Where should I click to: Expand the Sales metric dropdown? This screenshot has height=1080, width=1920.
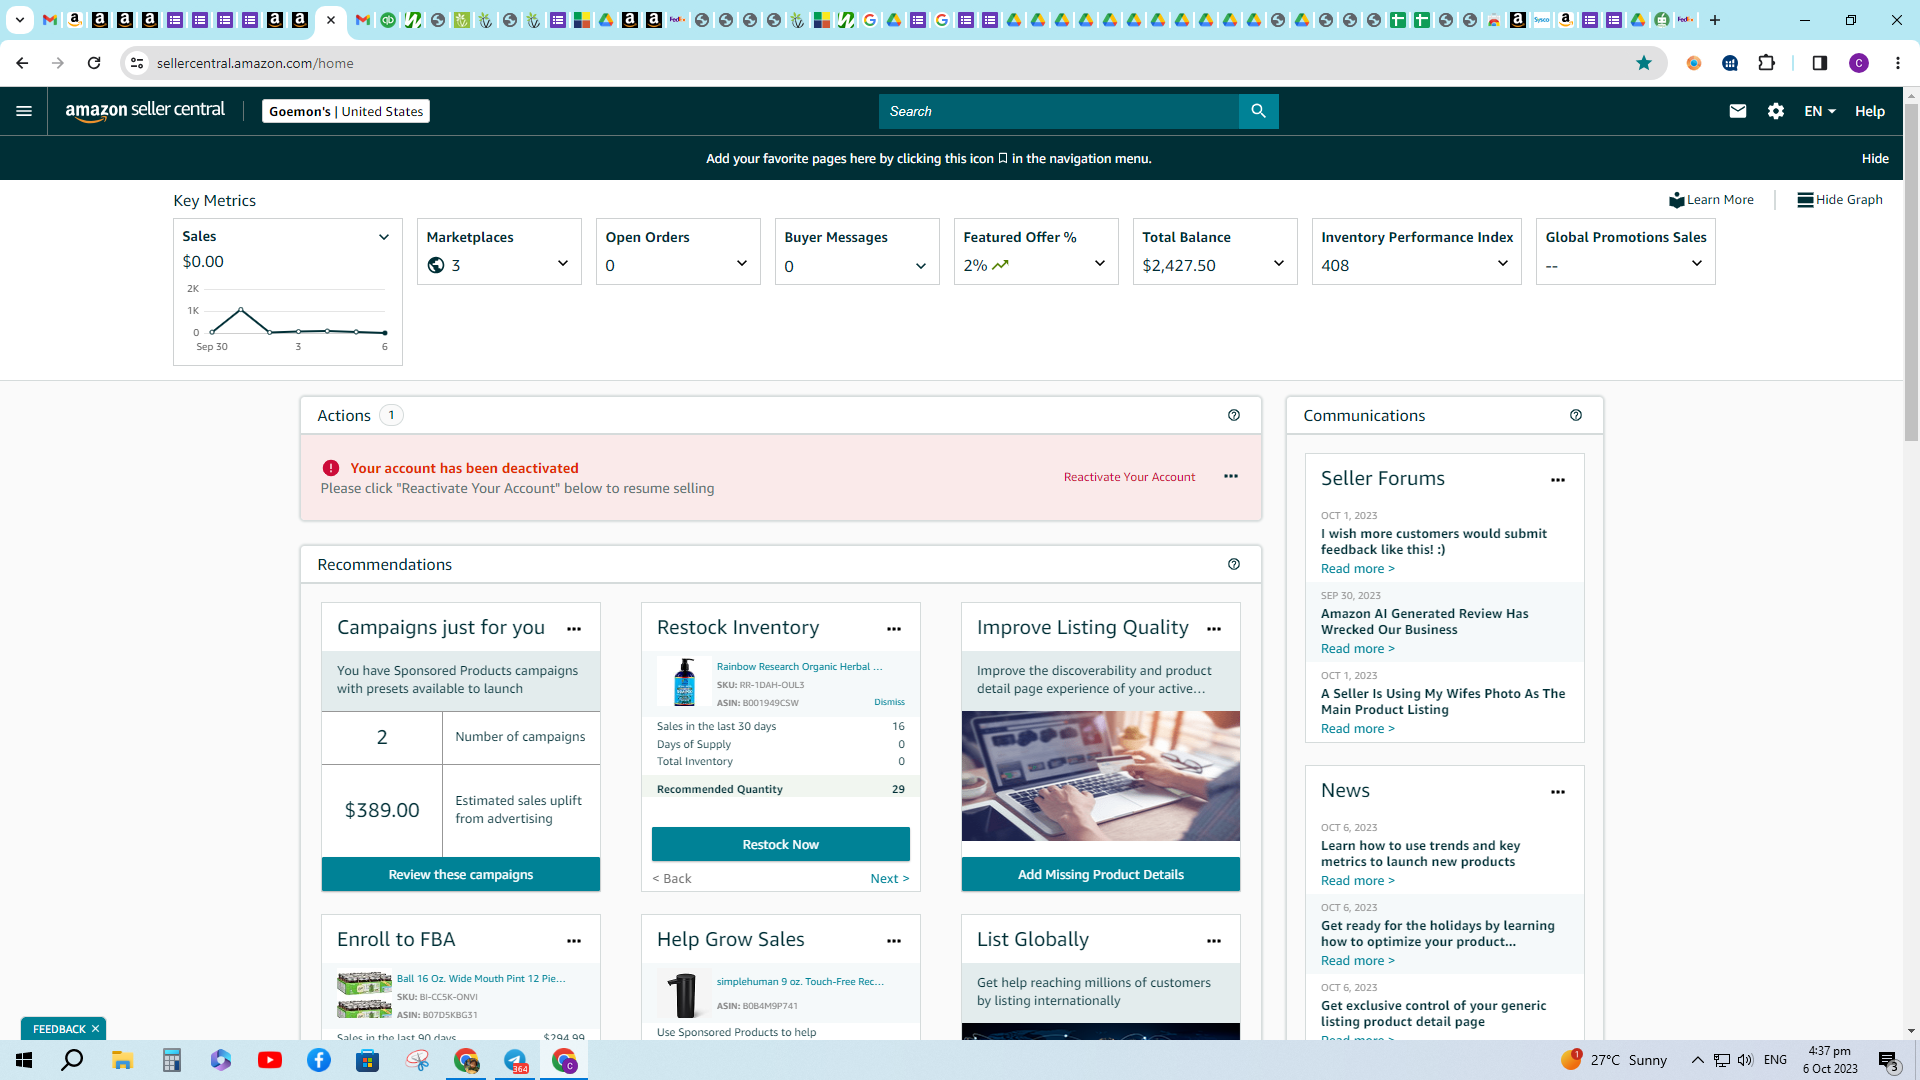[x=383, y=237]
